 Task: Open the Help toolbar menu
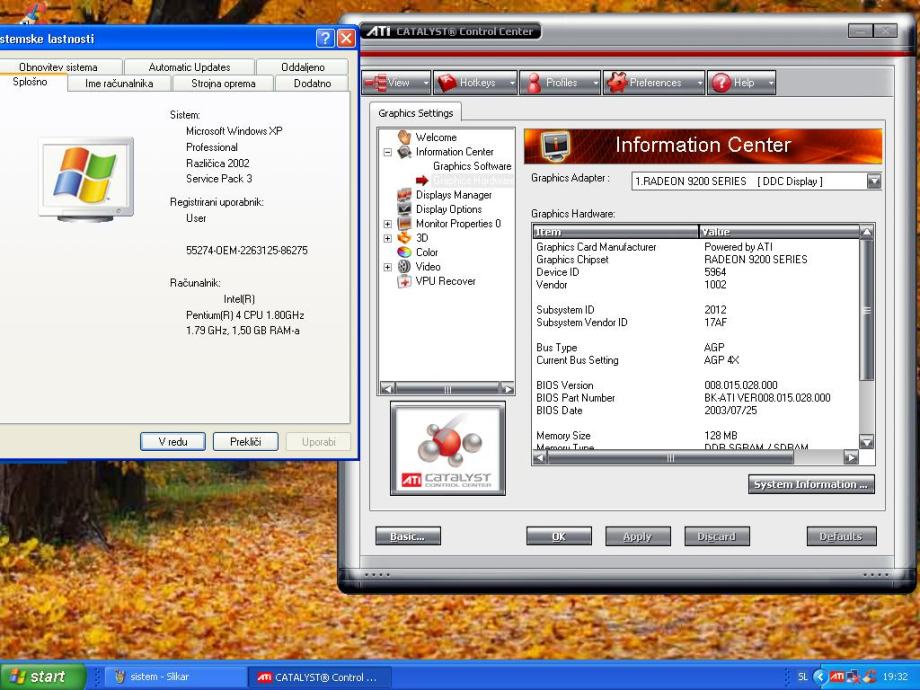point(741,83)
